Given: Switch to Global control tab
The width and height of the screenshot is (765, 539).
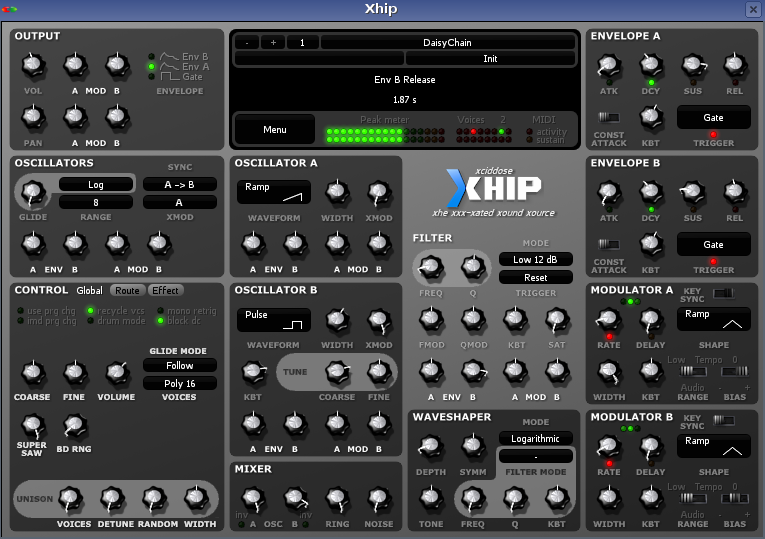Looking at the screenshot, I should click(x=90, y=290).
